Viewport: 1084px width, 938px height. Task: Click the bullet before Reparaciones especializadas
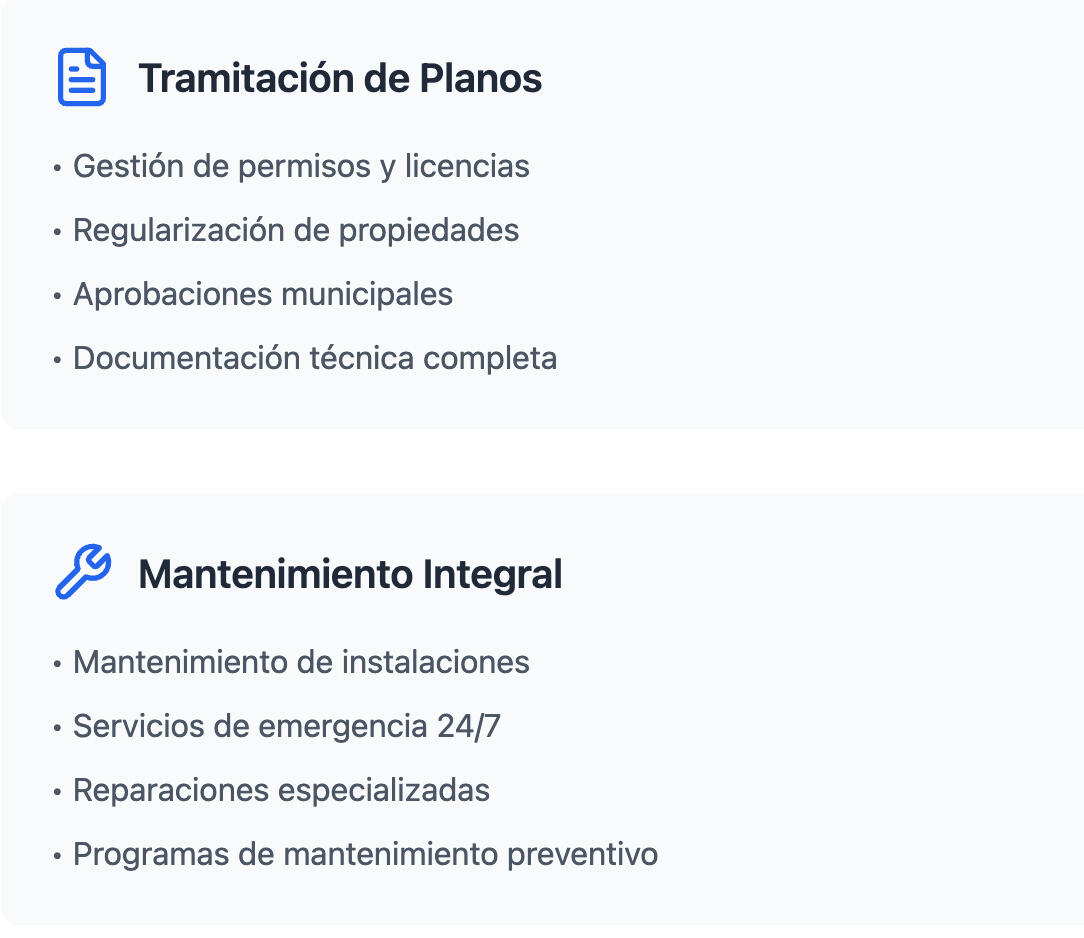point(57,791)
